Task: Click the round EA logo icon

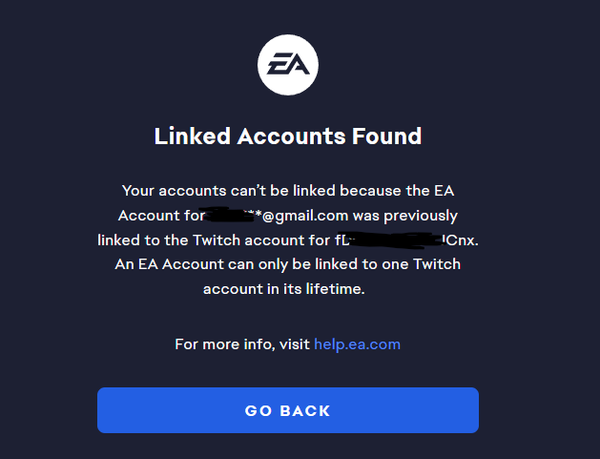Action: click(288, 65)
